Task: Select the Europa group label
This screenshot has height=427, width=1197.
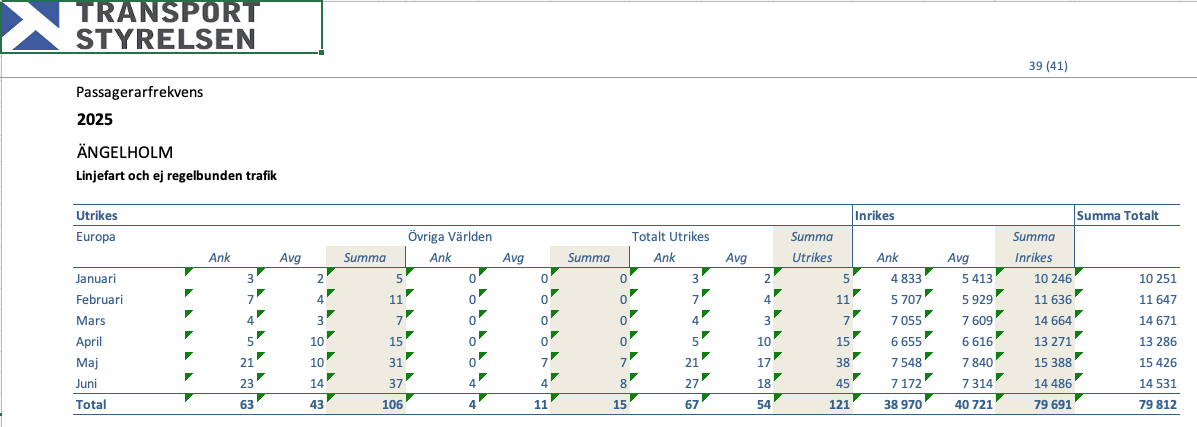Action: (x=96, y=237)
